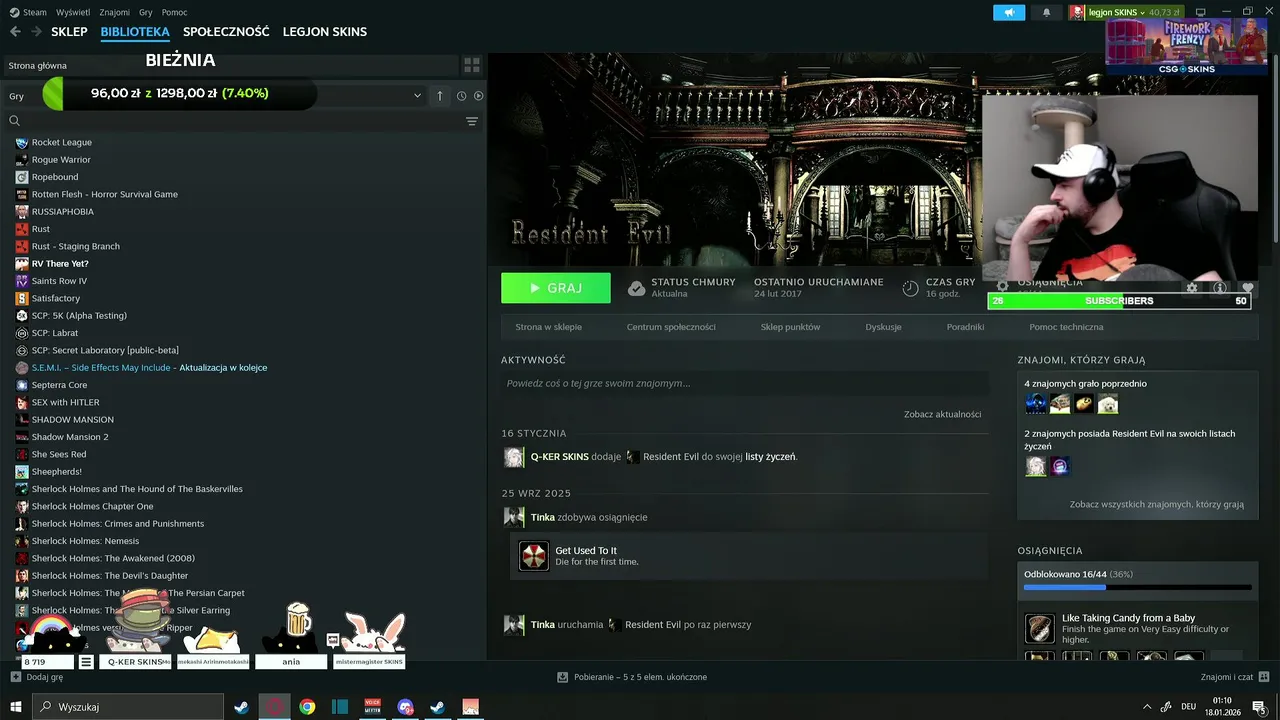The height and width of the screenshot is (720, 1280).
Task: Click the achievements progress bar
Action: 1138,588
